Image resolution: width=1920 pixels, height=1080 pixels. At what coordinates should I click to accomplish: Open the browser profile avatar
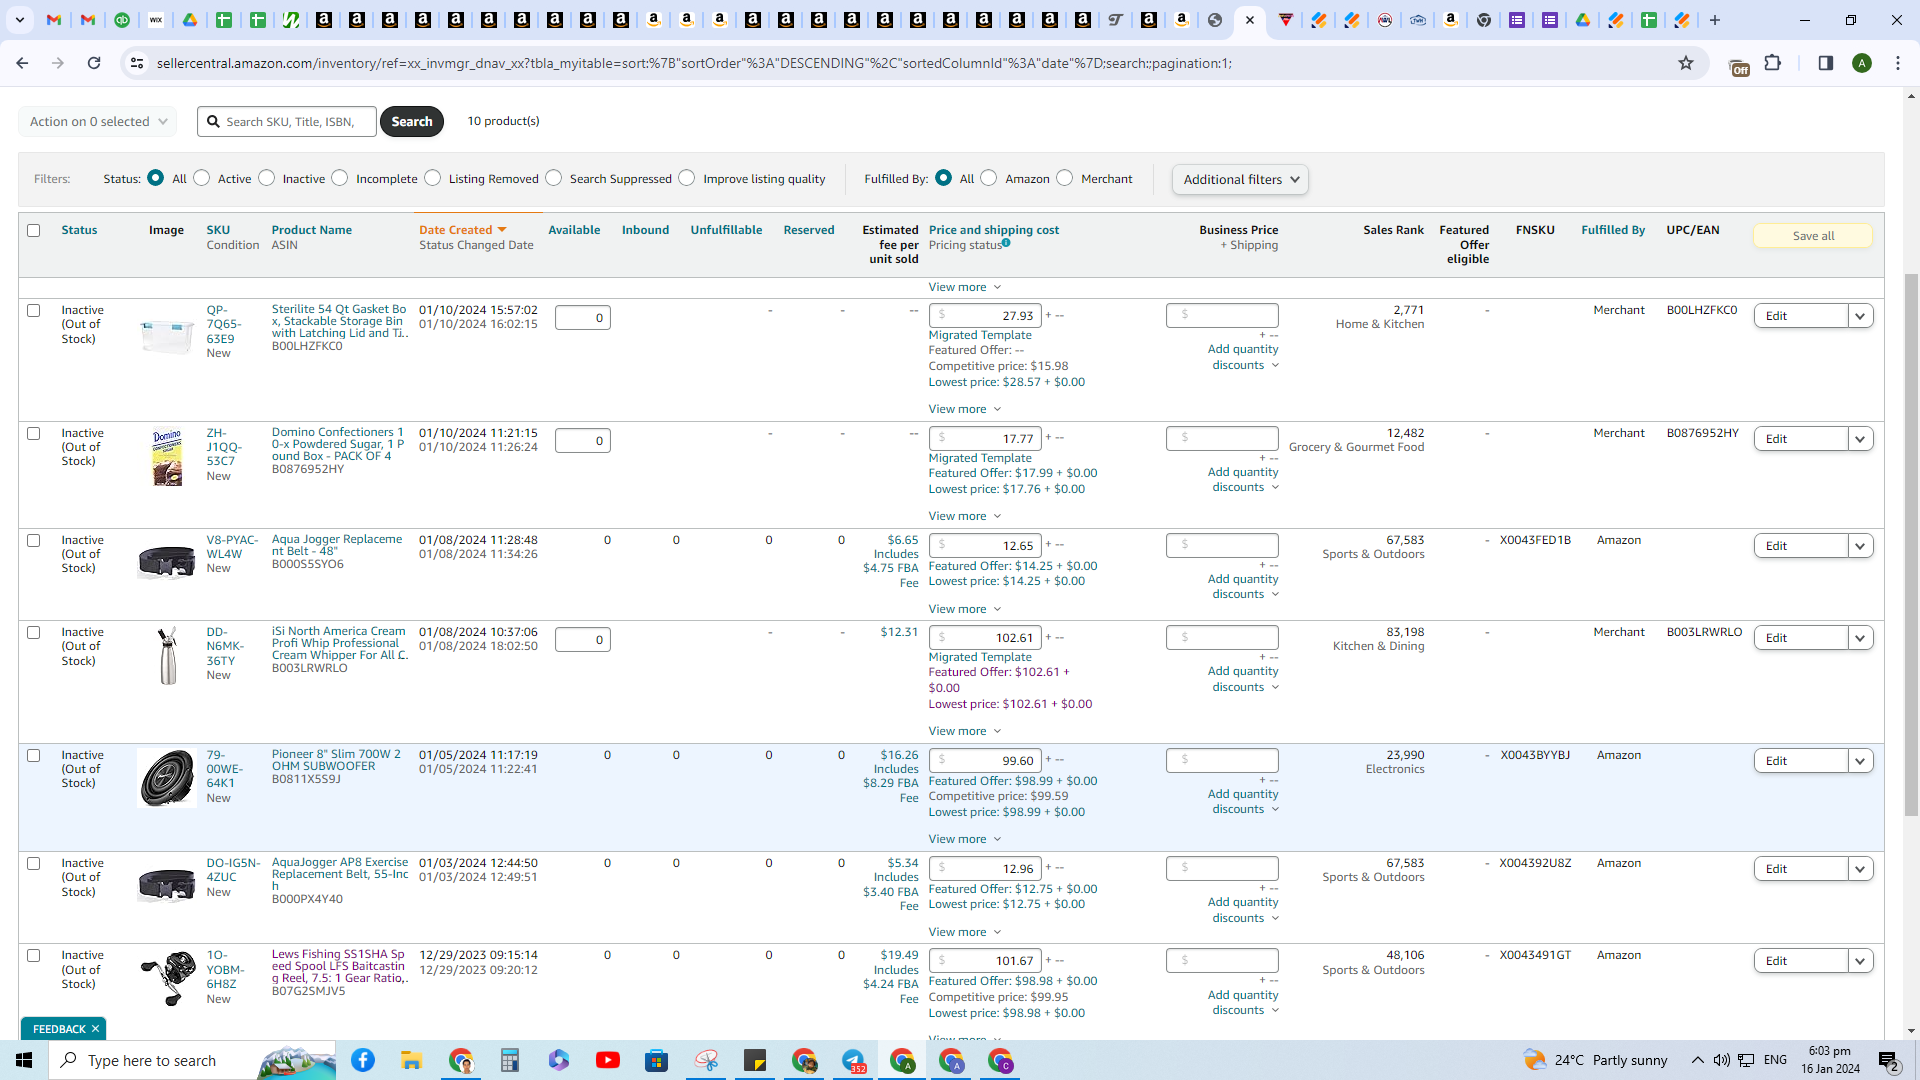pyautogui.click(x=1862, y=63)
